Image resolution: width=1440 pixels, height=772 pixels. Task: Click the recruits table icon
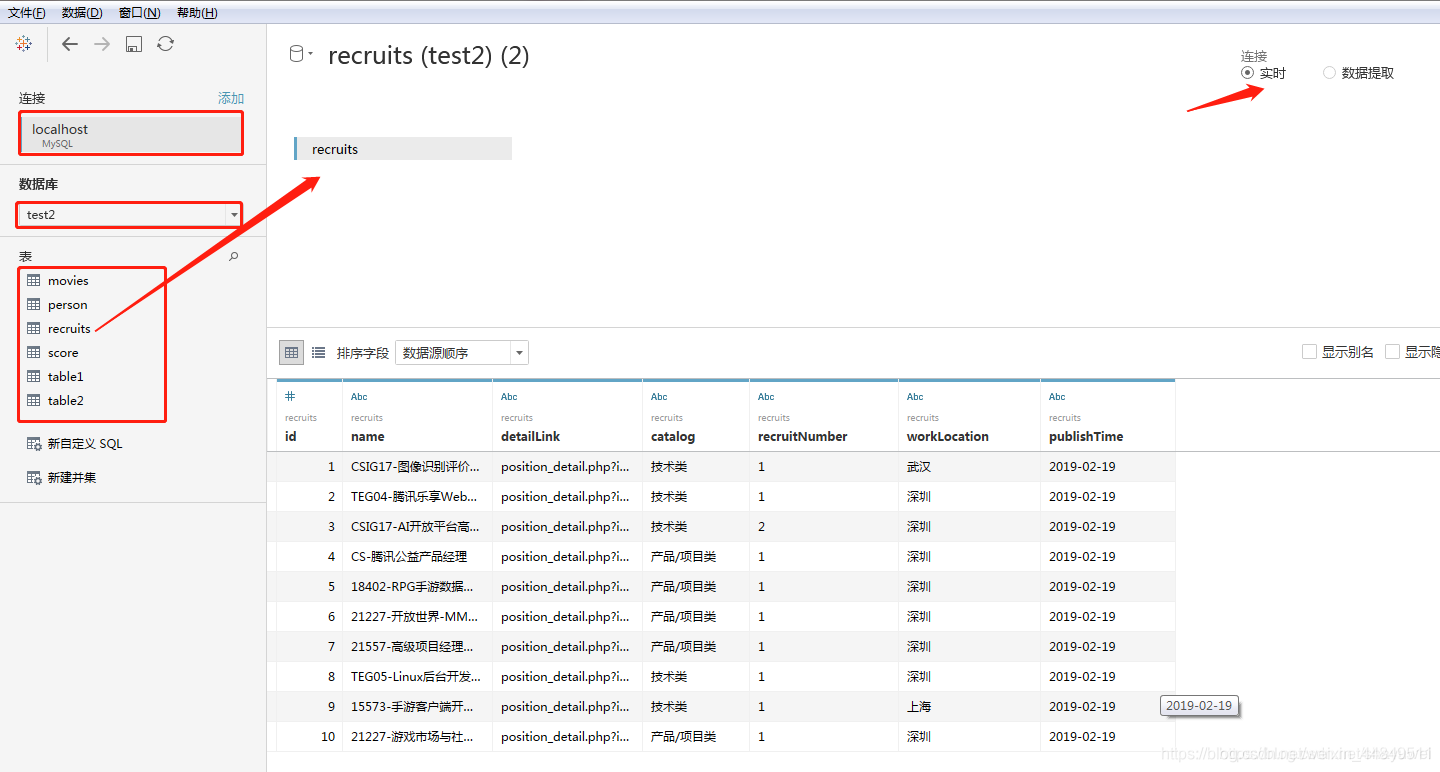[34, 329]
